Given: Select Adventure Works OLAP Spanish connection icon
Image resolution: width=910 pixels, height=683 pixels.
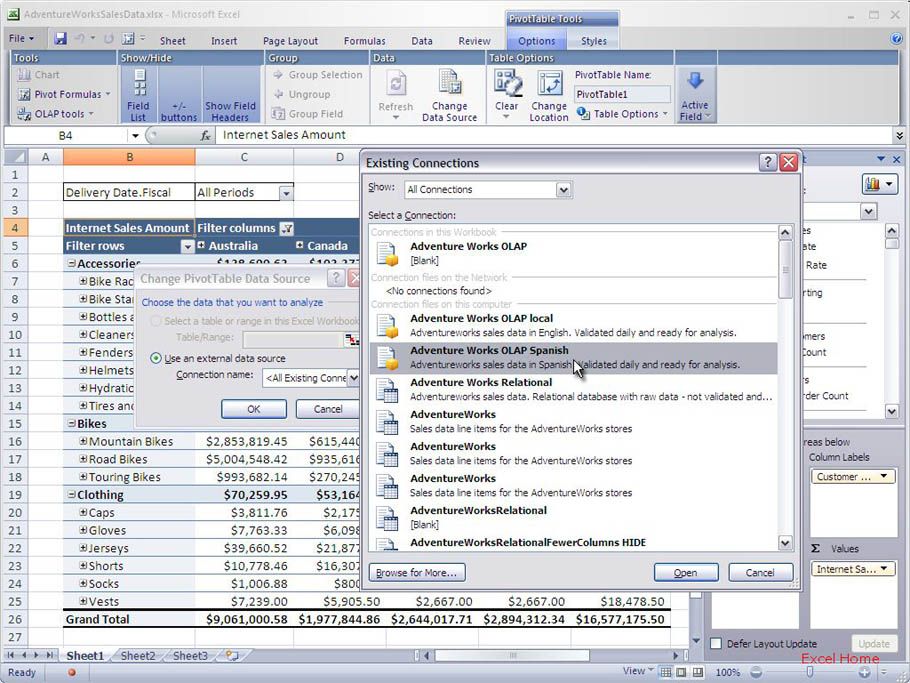Looking at the screenshot, I should (x=387, y=357).
